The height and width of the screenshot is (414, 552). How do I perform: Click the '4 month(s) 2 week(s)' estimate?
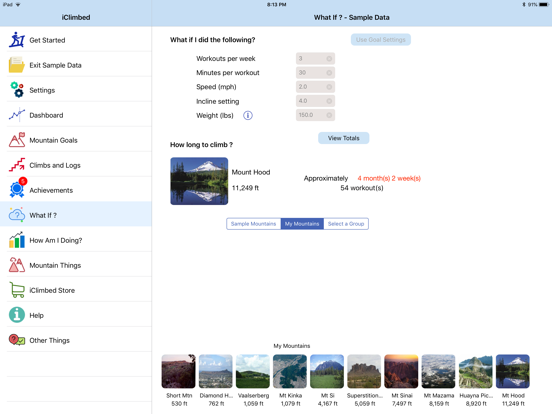tap(389, 178)
